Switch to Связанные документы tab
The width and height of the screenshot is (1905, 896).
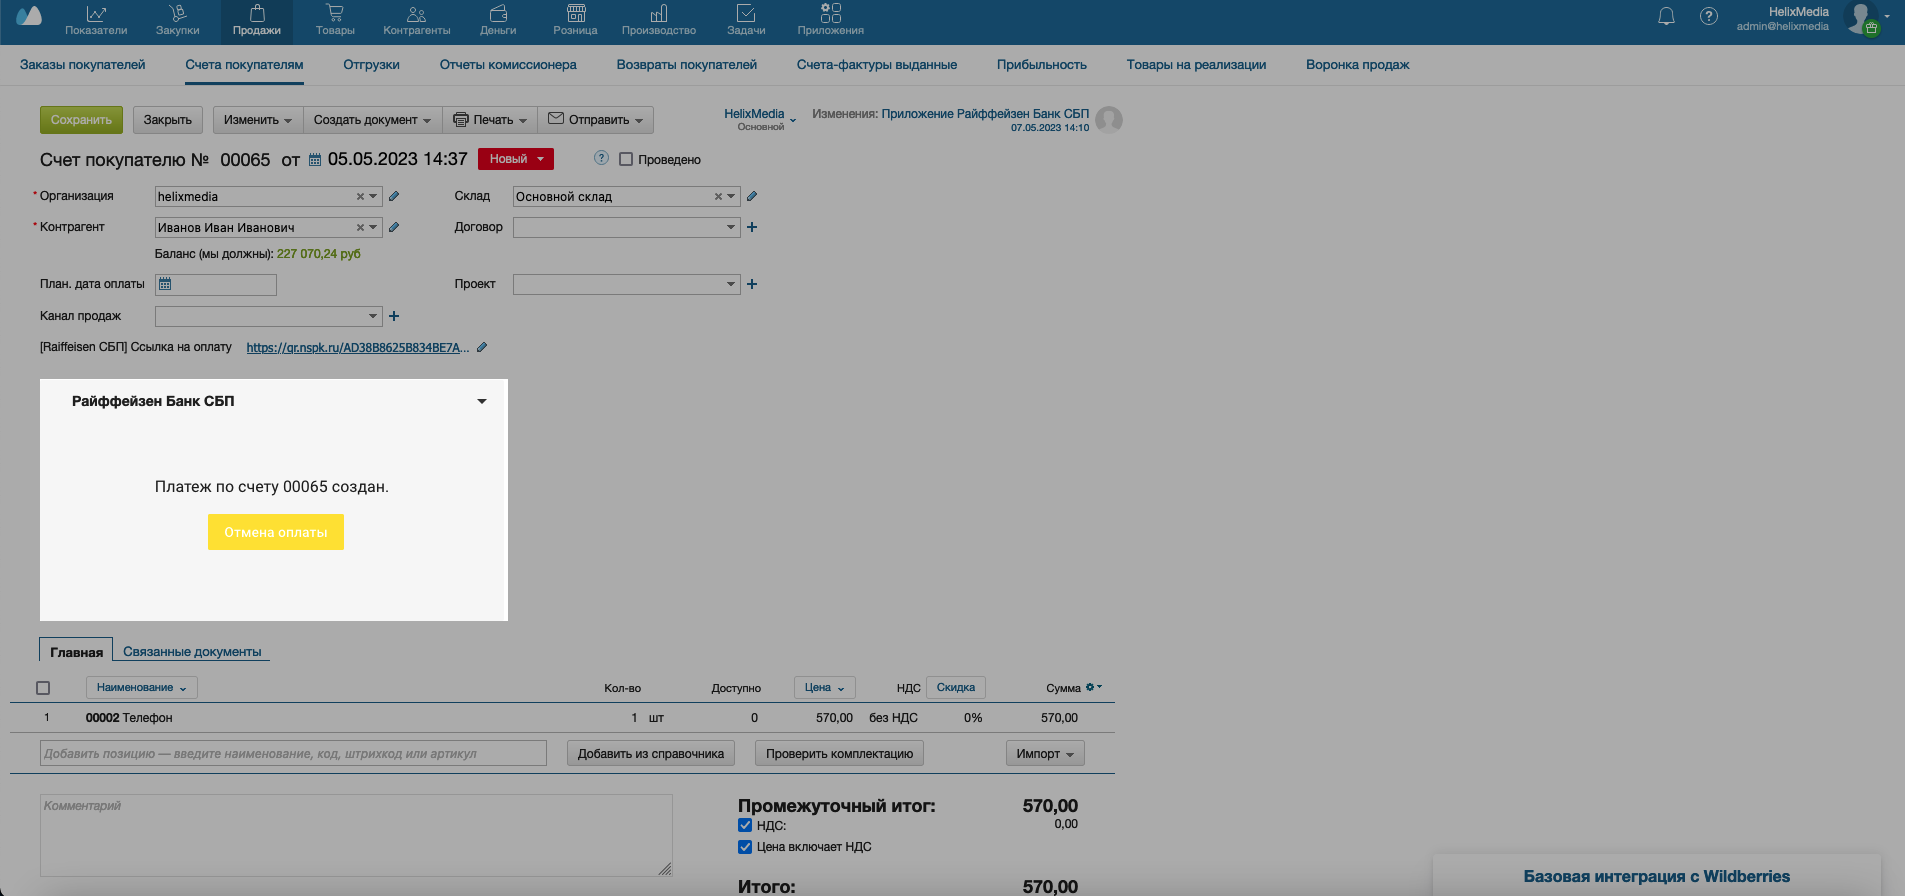pos(192,651)
